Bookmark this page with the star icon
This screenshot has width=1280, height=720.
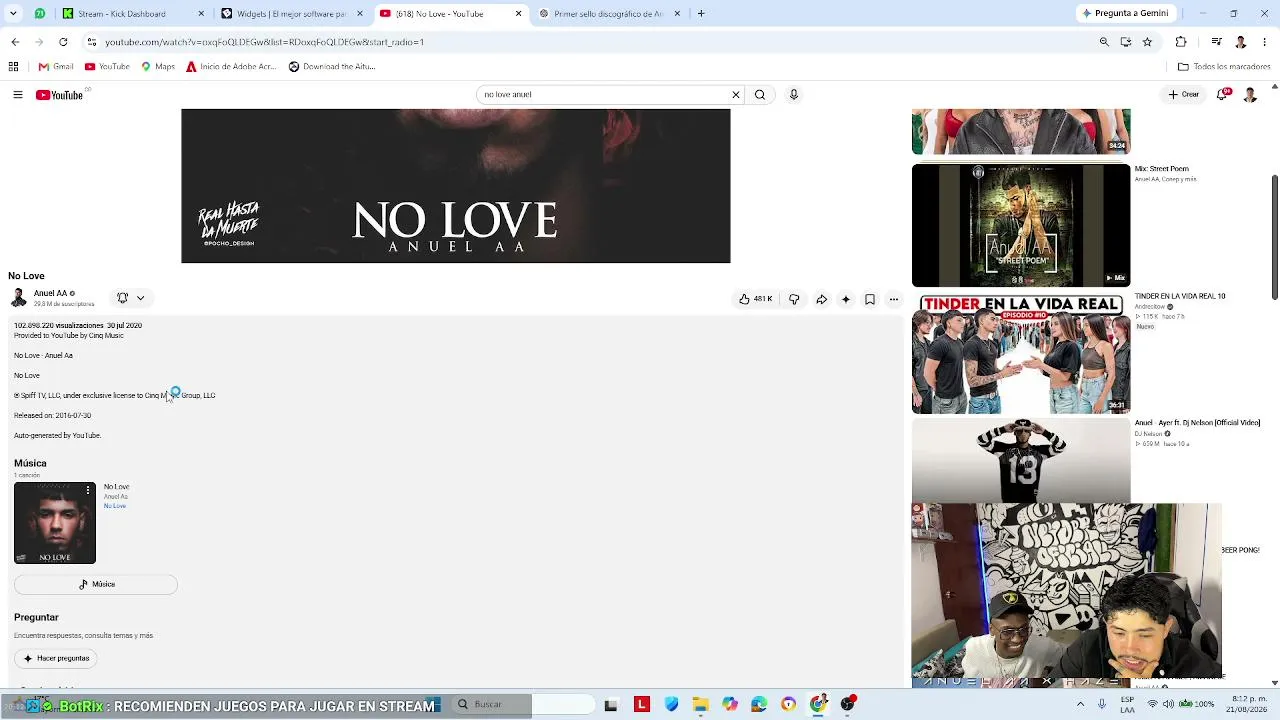coord(1147,42)
